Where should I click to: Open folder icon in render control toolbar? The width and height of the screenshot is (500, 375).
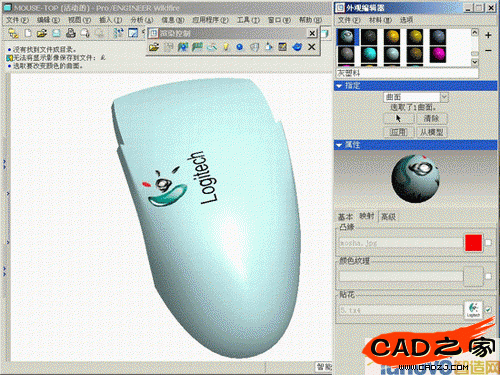154,47
